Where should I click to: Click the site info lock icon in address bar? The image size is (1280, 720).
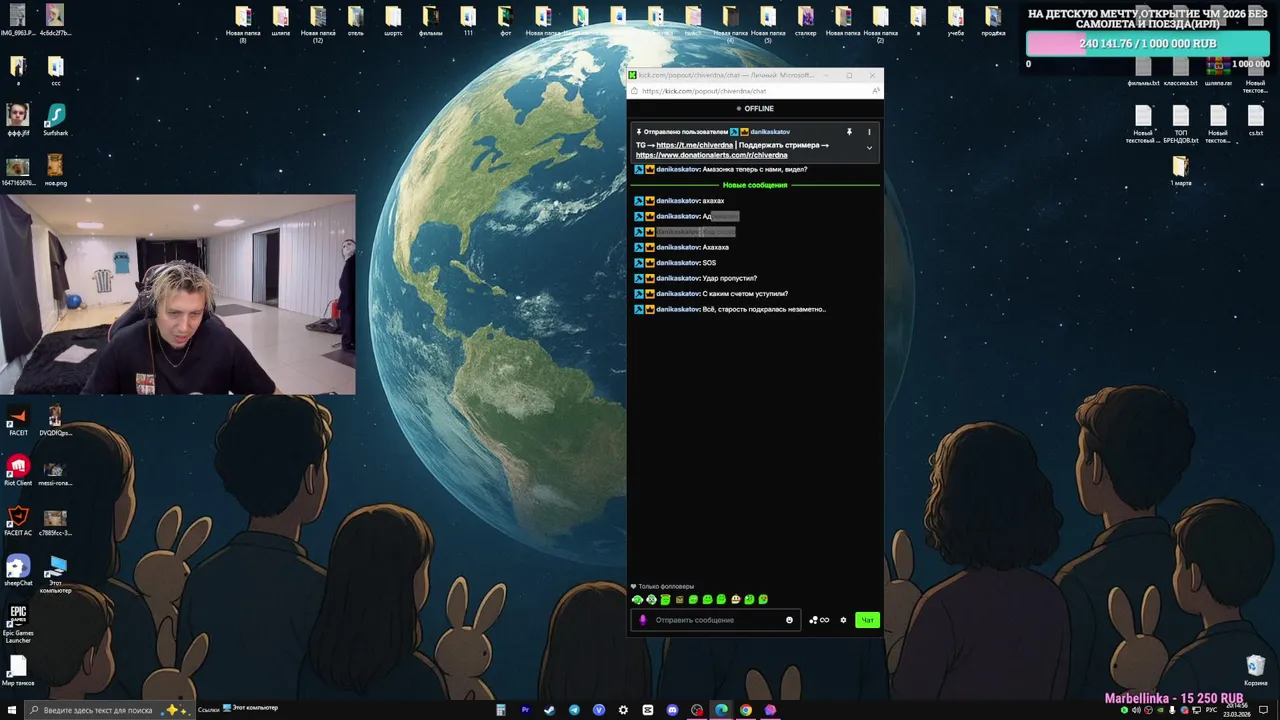point(635,91)
